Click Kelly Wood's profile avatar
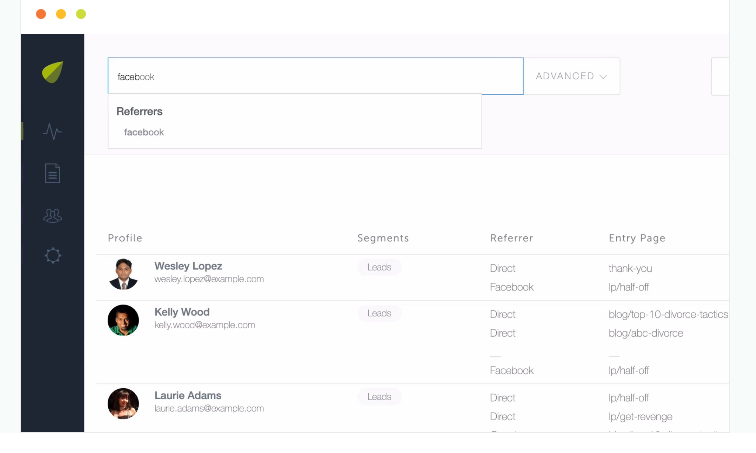This screenshot has width=756, height=453. [x=123, y=320]
